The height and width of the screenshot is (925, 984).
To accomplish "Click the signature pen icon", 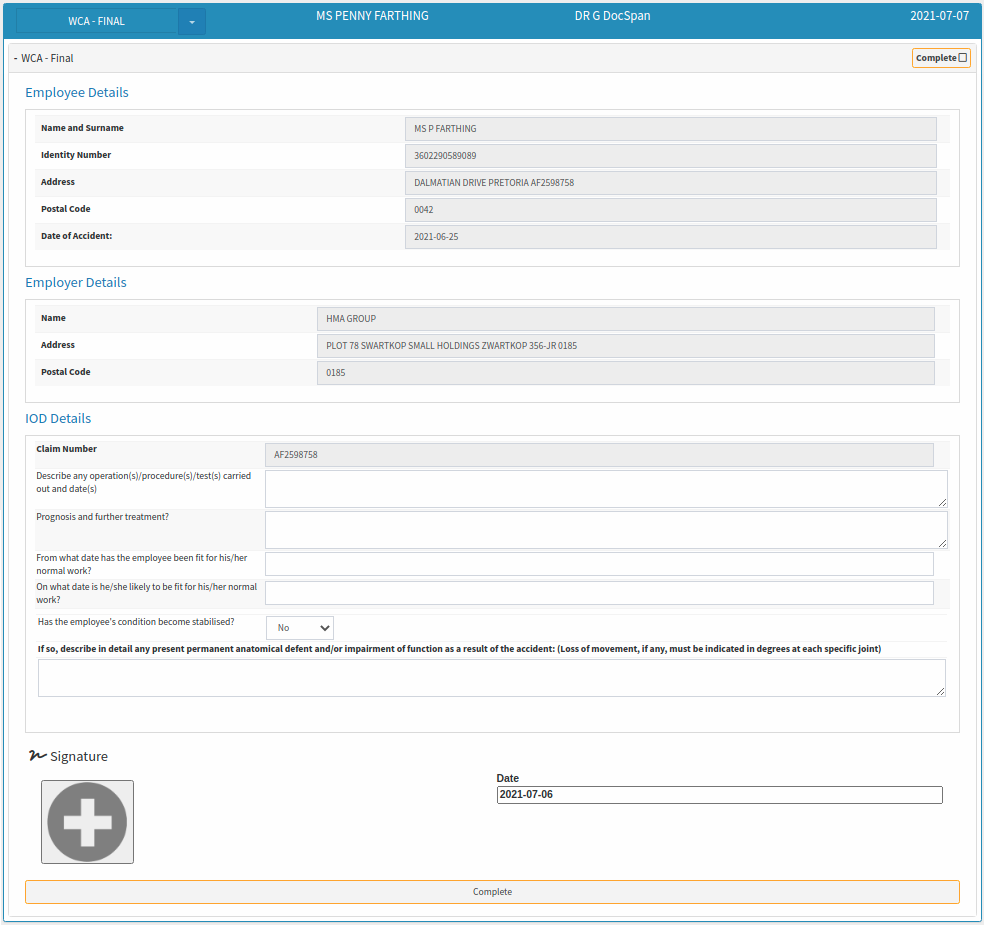I will [38, 756].
